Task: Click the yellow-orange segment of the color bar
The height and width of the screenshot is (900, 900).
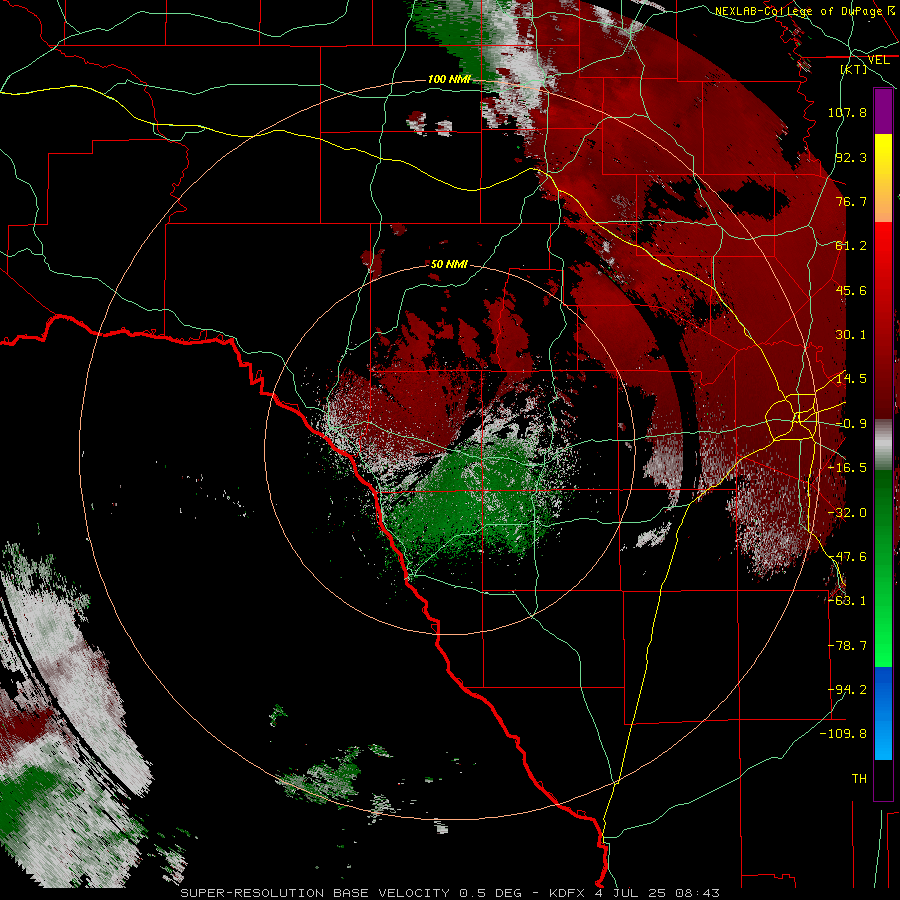Action: (883, 178)
